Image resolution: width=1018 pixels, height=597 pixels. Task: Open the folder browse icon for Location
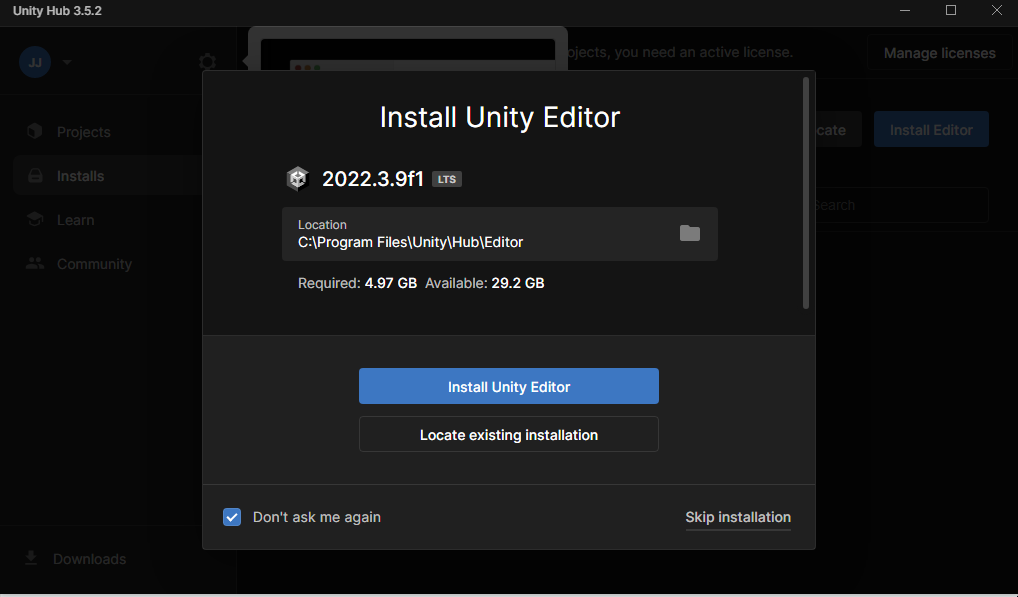[x=689, y=233]
